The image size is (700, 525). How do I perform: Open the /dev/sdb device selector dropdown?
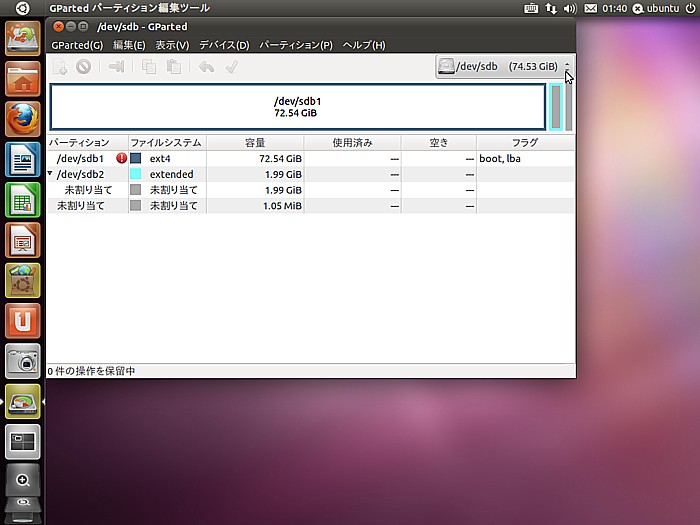coord(504,67)
